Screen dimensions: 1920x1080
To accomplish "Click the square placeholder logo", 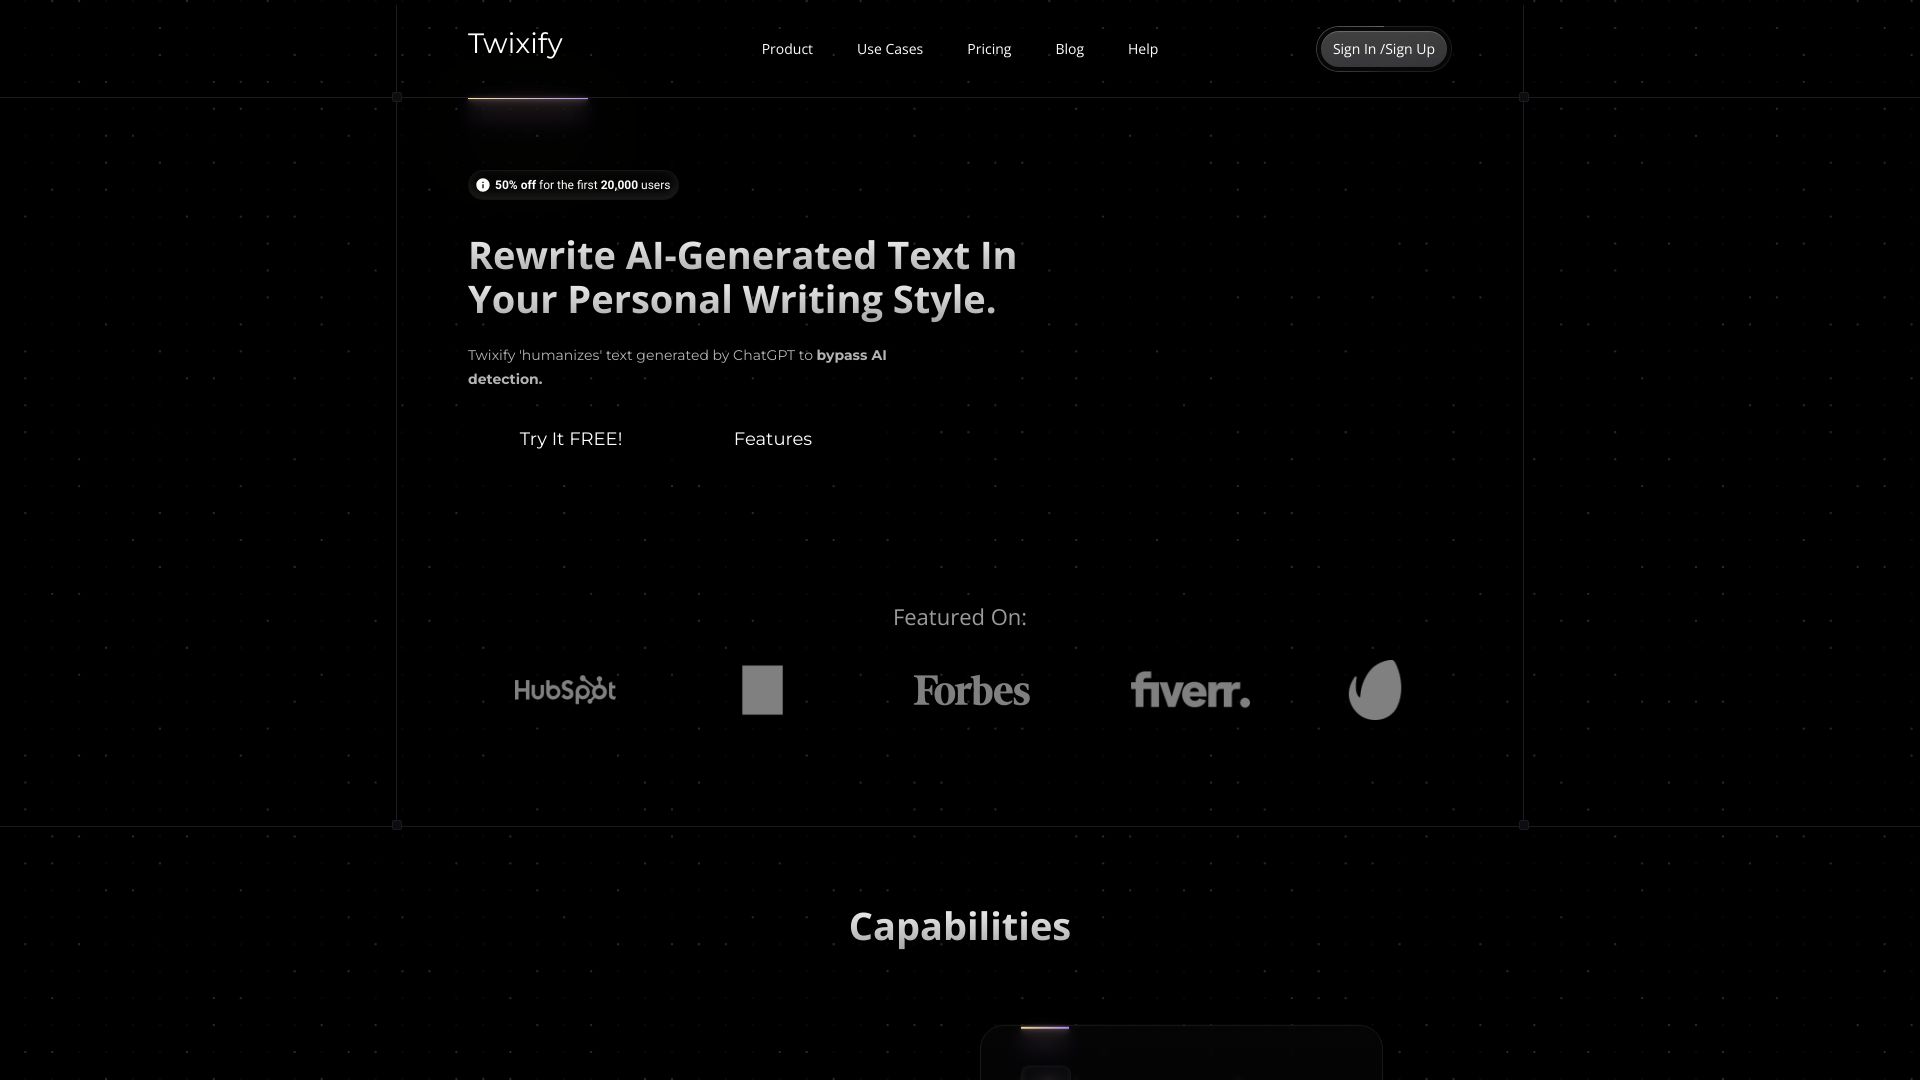I will (762, 690).
